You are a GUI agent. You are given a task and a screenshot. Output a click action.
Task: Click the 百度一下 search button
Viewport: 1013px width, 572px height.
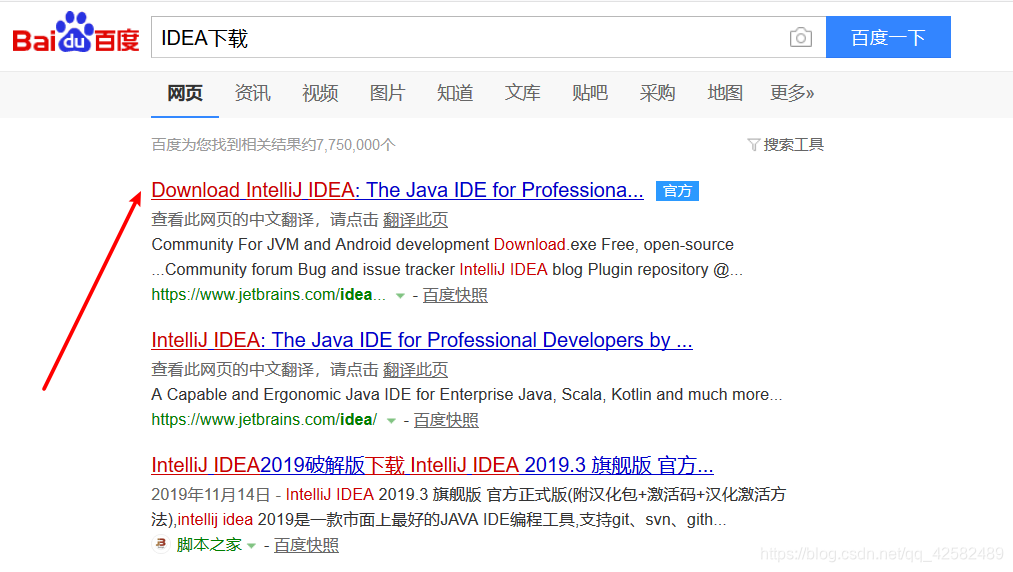coord(888,37)
